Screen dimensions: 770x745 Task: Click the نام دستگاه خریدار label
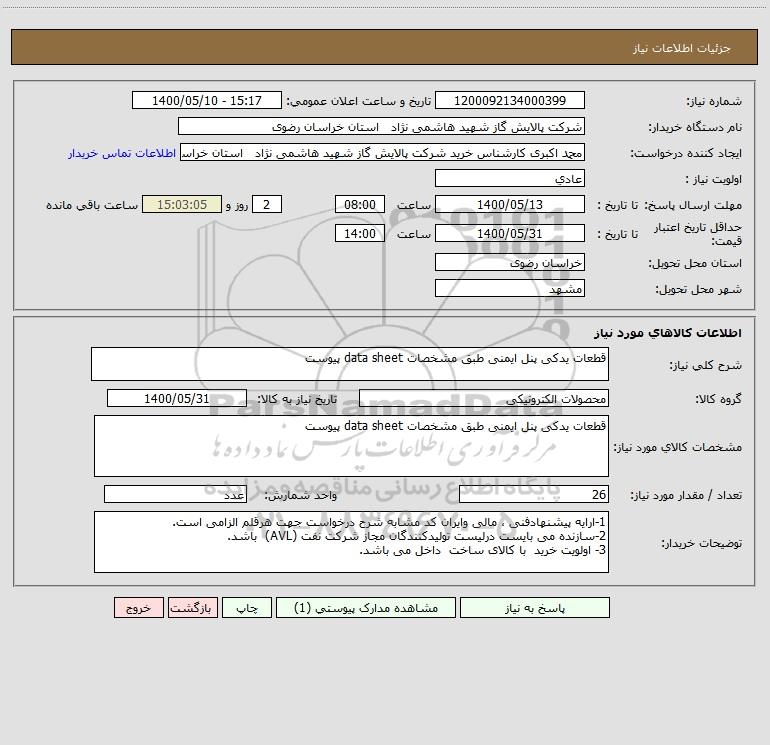[x=695, y=127]
